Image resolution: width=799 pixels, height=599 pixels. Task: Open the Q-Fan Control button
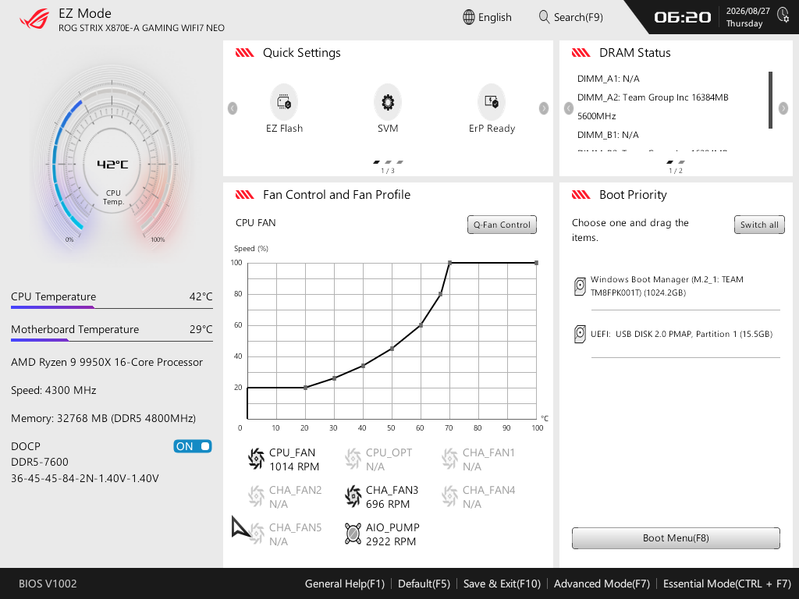(502, 225)
